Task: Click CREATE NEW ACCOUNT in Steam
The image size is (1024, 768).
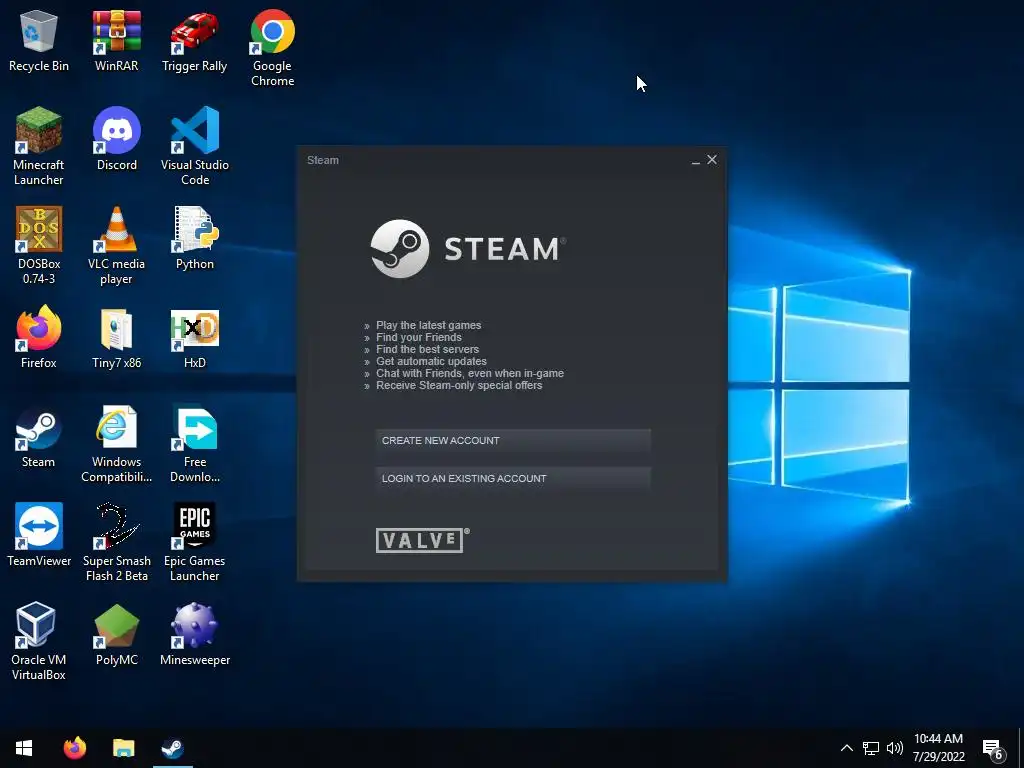Action: pyautogui.click(x=513, y=441)
